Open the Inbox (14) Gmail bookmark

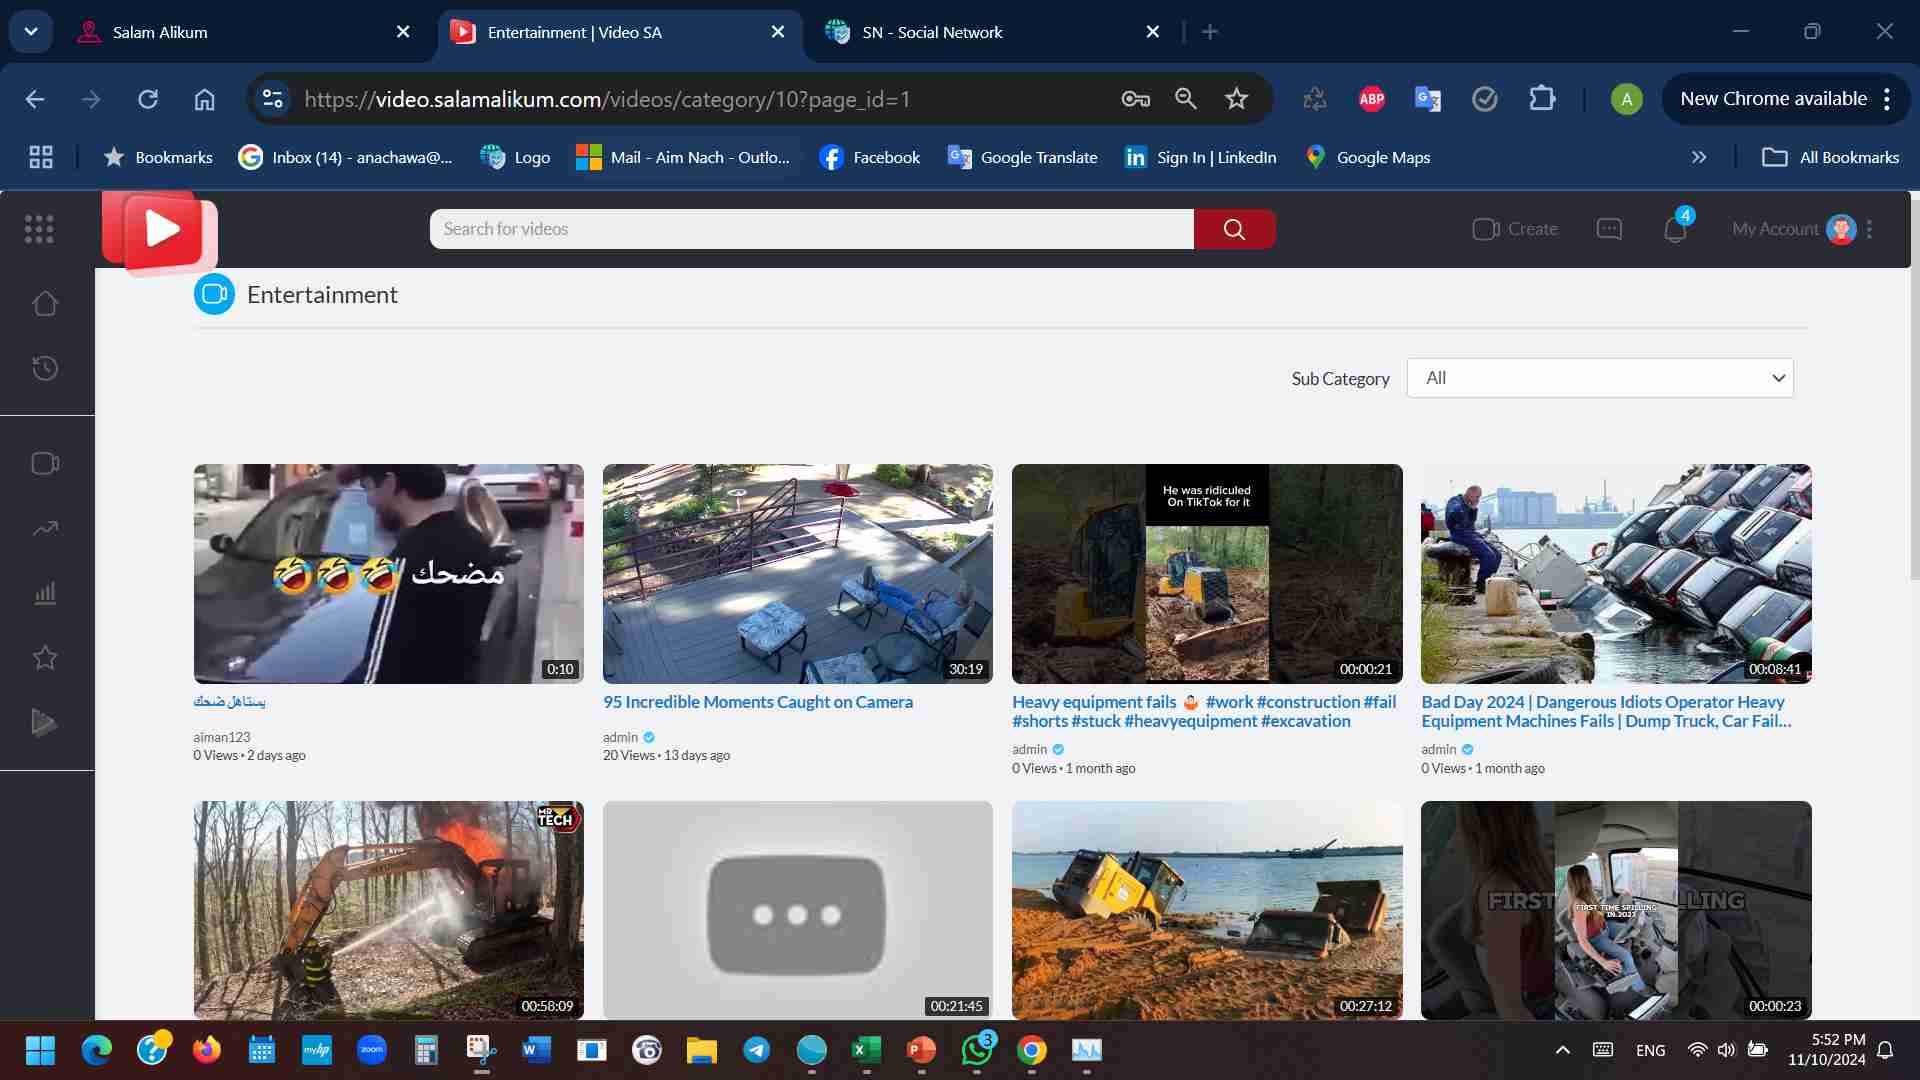pyautogui.click(x=345, y=157)
